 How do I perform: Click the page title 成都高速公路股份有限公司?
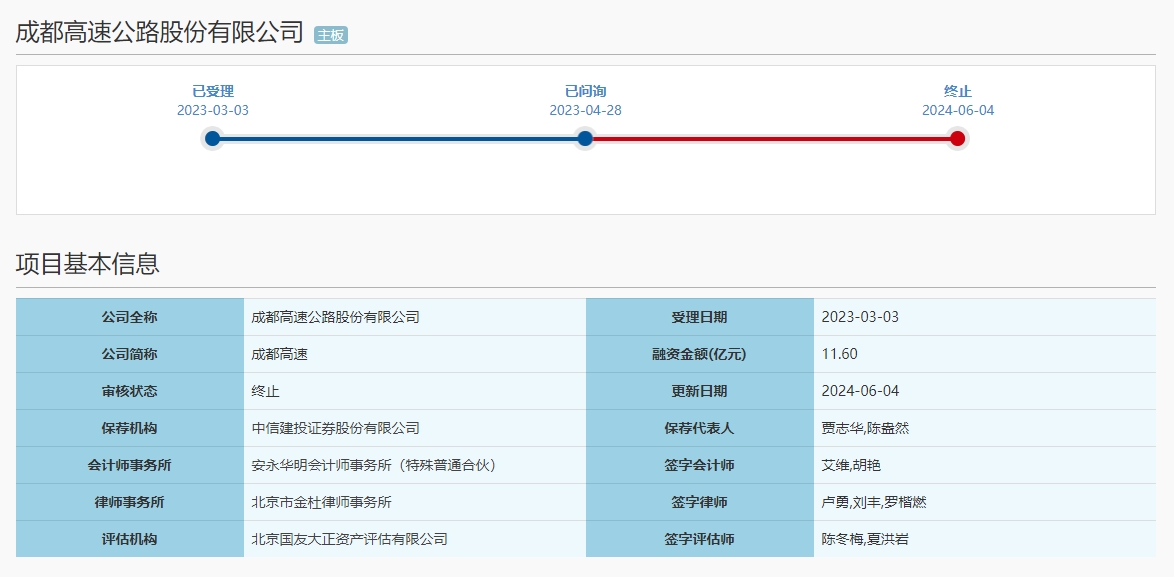pyautogui.click(x=159, y=33)
